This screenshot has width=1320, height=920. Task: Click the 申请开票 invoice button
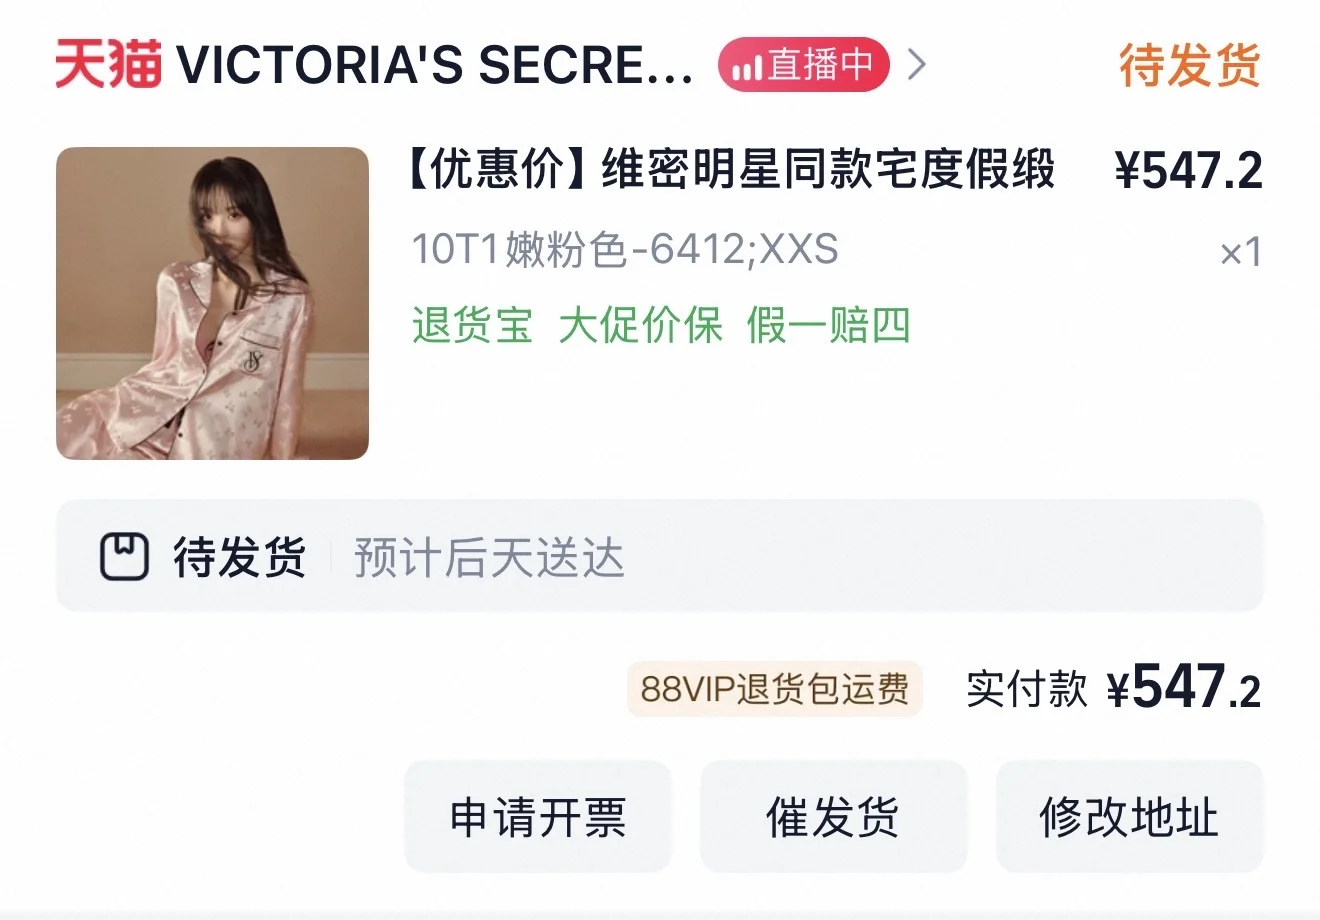(x=538, y=817)
